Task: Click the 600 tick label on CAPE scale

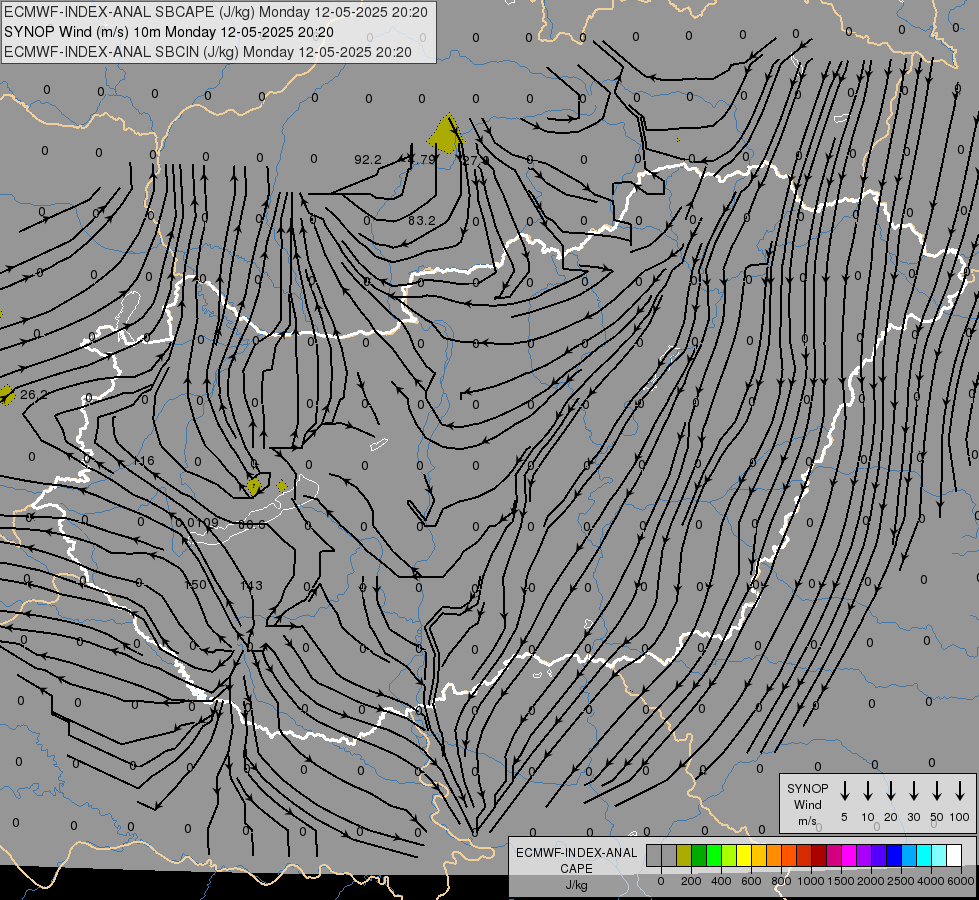Action: click(751, 881)
